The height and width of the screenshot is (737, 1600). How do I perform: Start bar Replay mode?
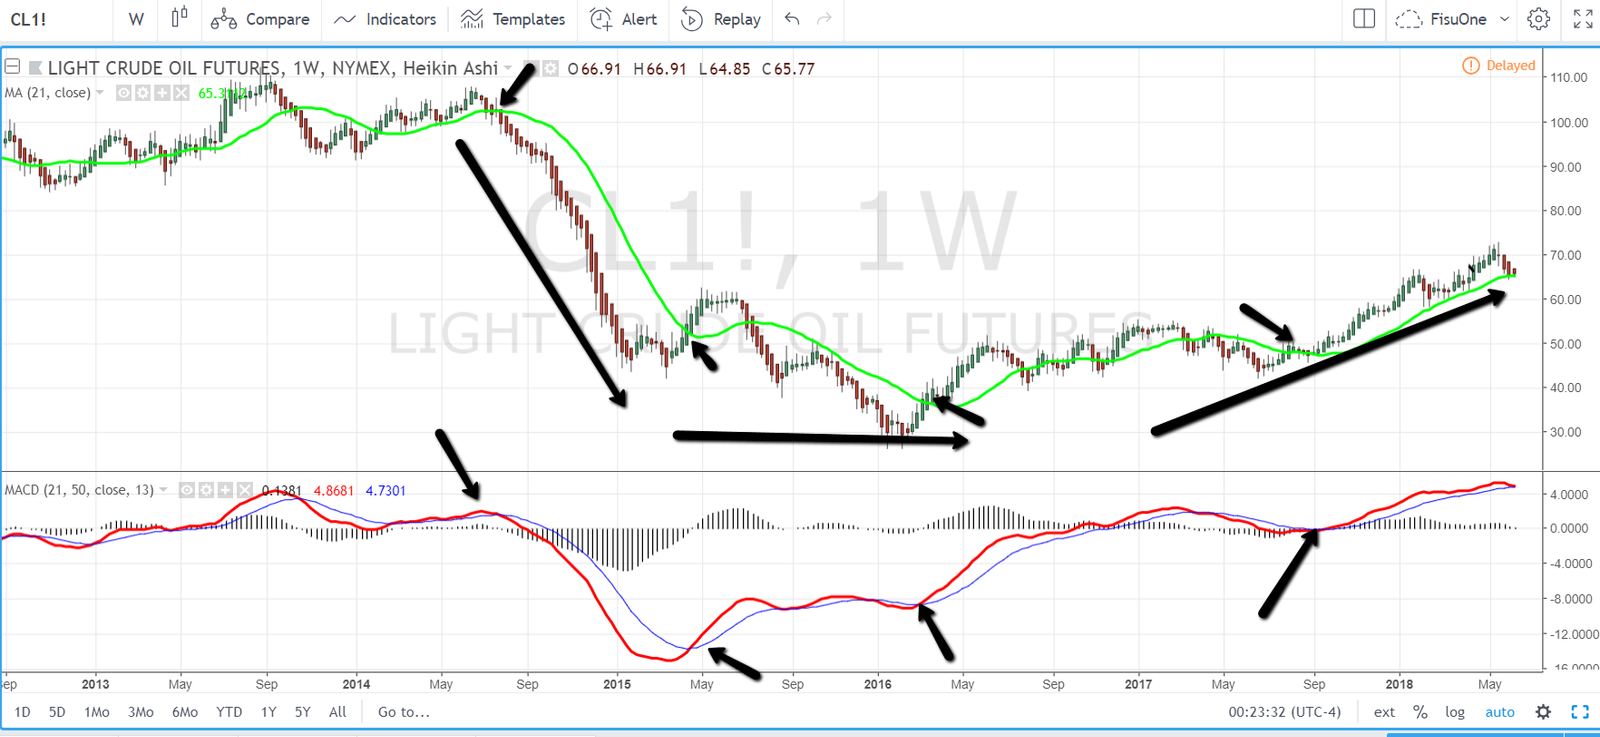pos(721,19)
